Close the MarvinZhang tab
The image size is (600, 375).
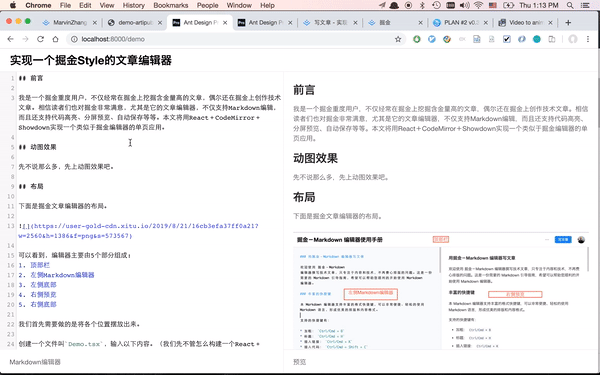point(95,23)
